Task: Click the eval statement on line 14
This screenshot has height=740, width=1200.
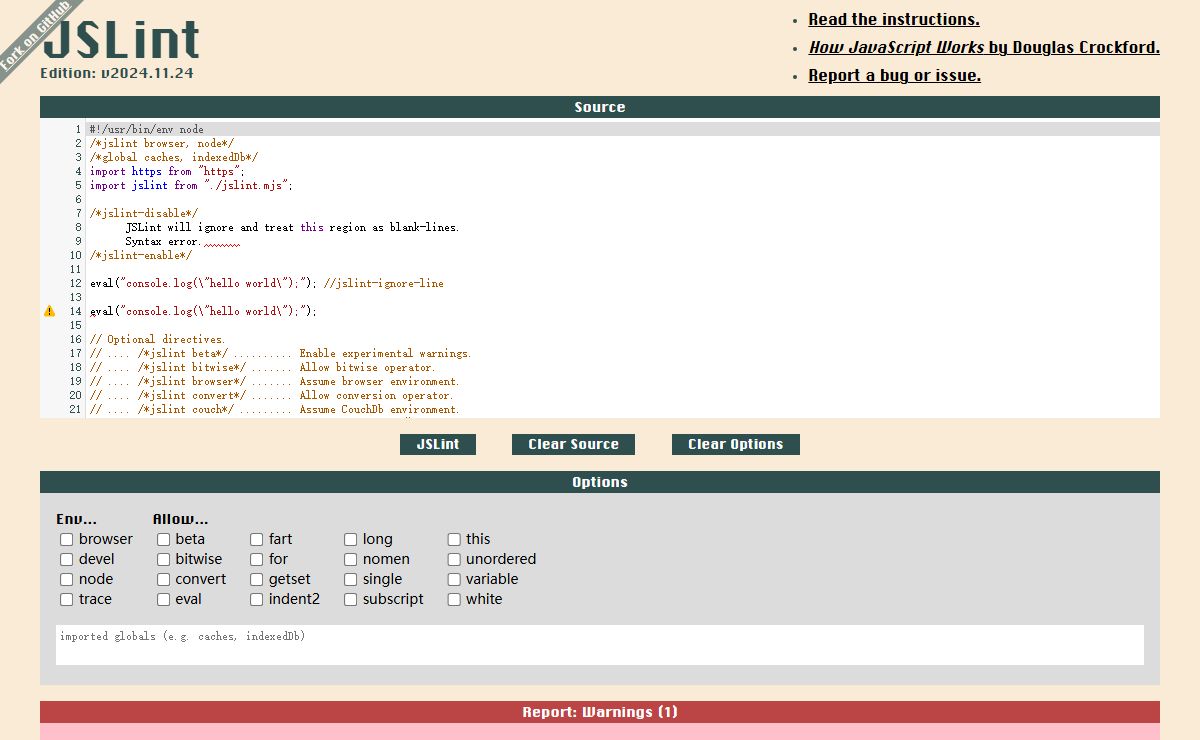Action: (203, 311)
